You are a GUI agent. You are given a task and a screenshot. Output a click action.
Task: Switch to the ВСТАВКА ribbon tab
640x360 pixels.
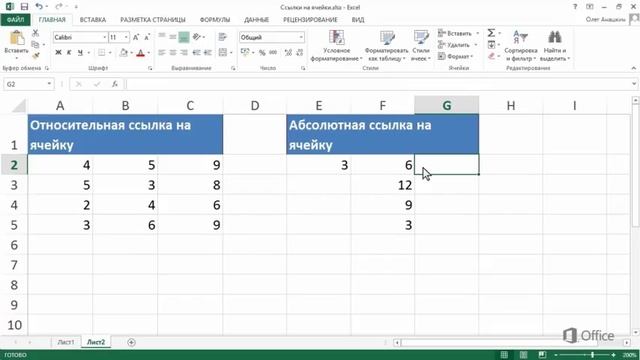93,20
